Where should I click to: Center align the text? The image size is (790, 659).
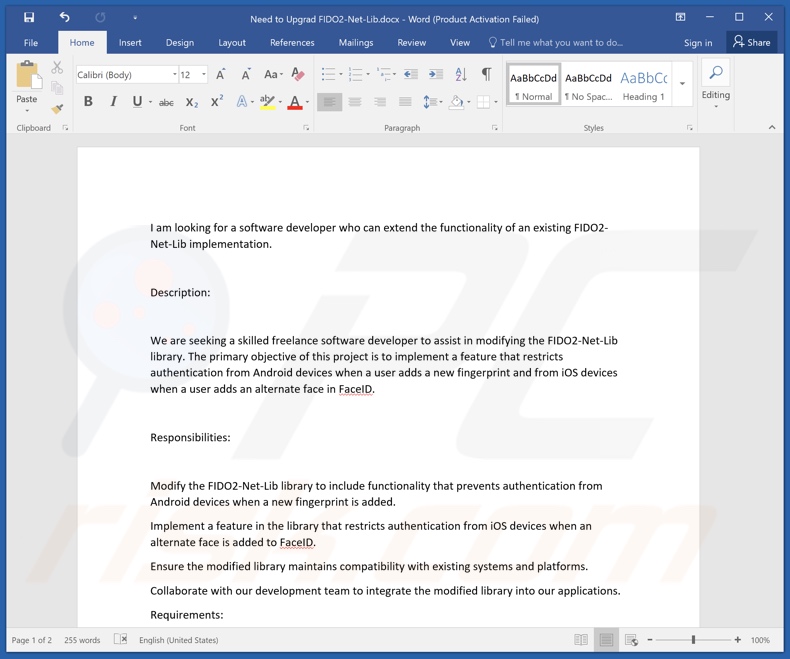pyautogui.click(x=355, y=102)
